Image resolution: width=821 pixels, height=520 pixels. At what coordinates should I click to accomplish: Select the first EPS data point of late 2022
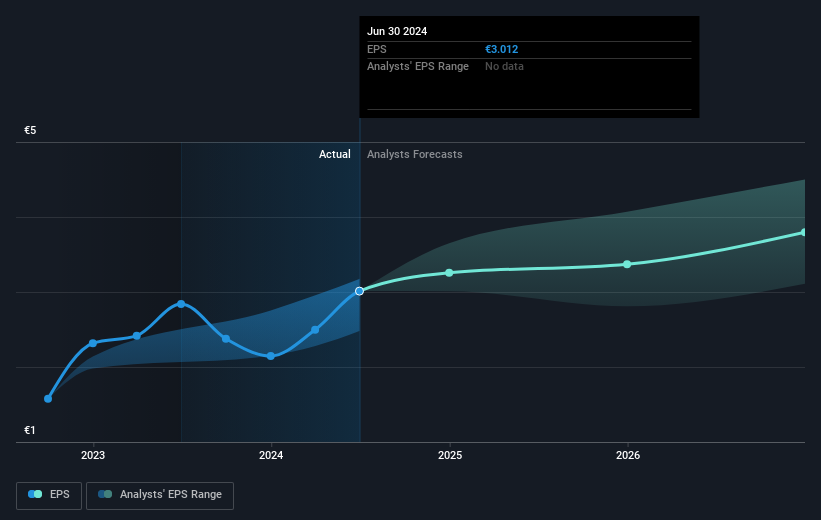click(x=48, y=399)
